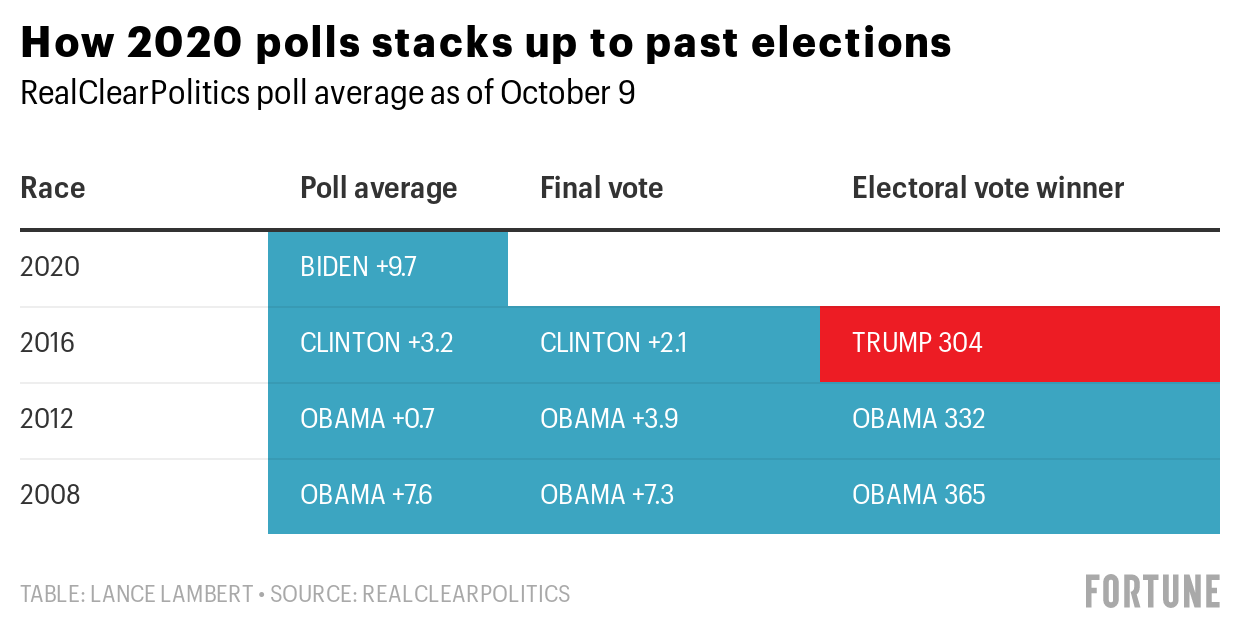Screen dimensions: 1240x634
Task: Select the CLINTON +3.2 poll average cell
Action: tap(388, 344)
